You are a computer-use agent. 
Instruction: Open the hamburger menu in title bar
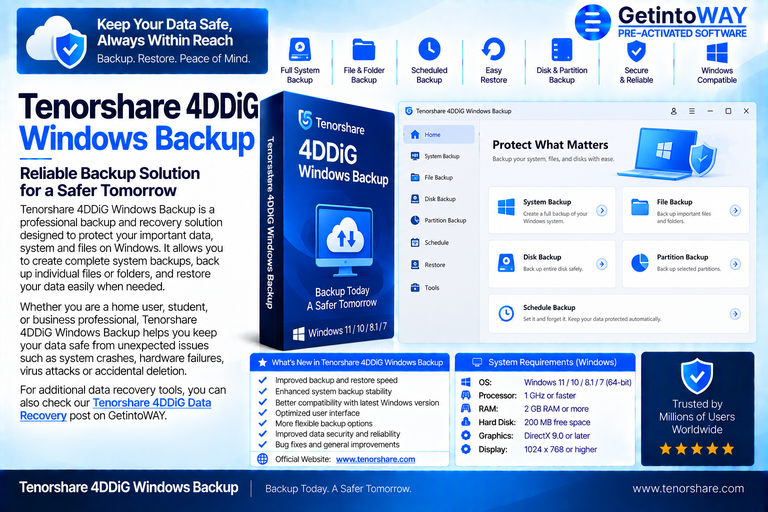pyautogui.click(x=692, y=111)
